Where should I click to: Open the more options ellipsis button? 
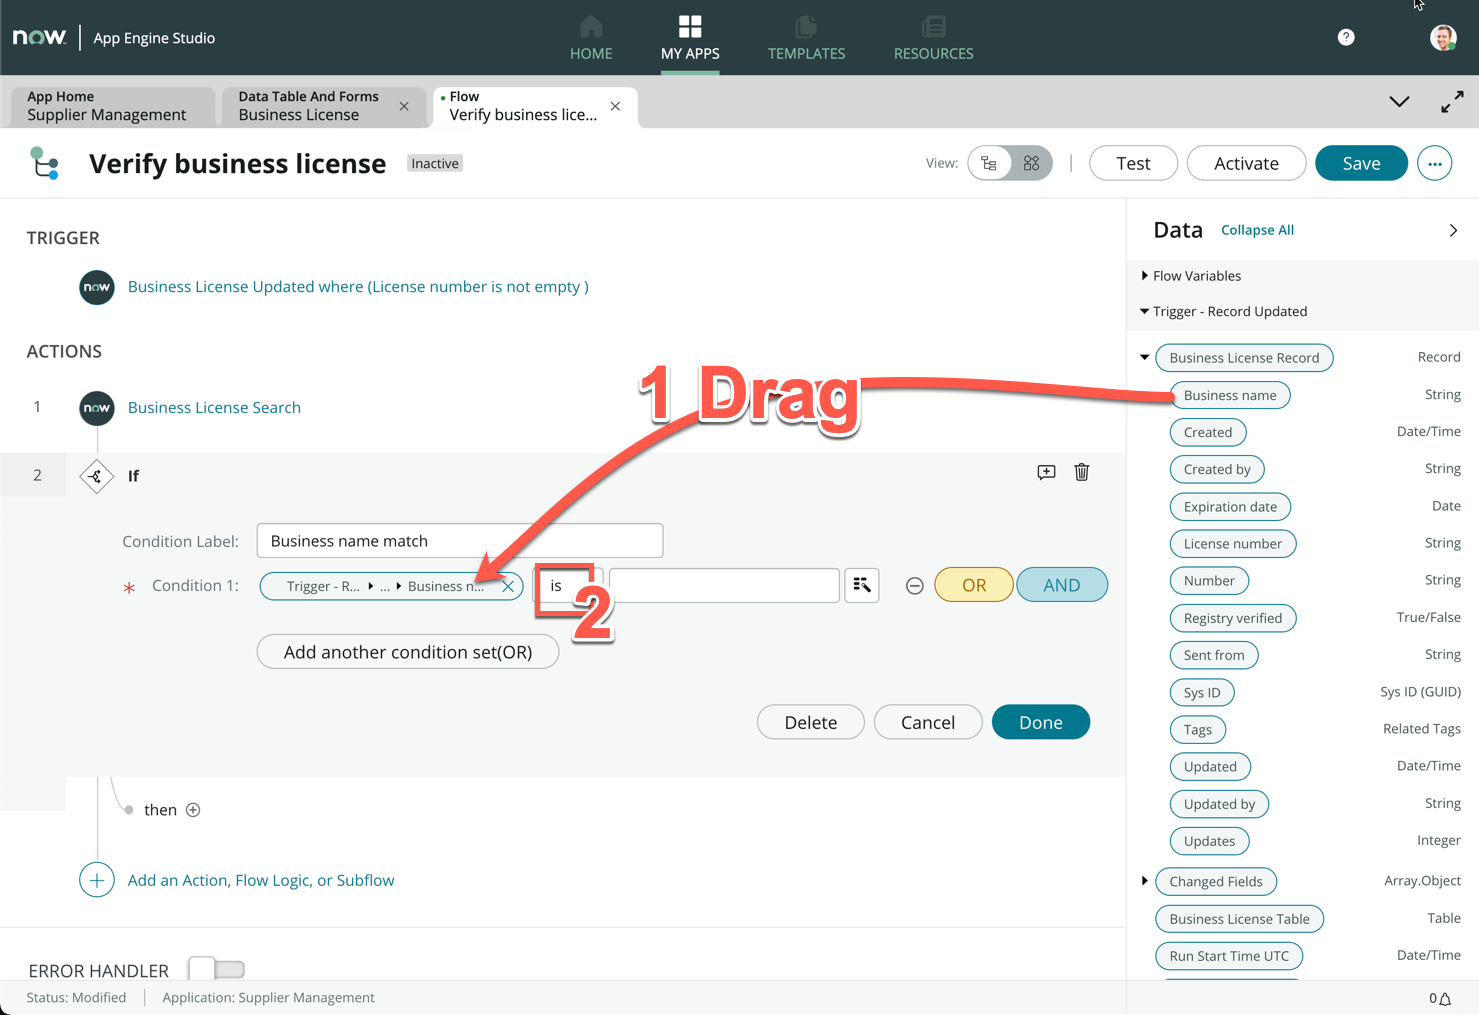pos(1434,163)
